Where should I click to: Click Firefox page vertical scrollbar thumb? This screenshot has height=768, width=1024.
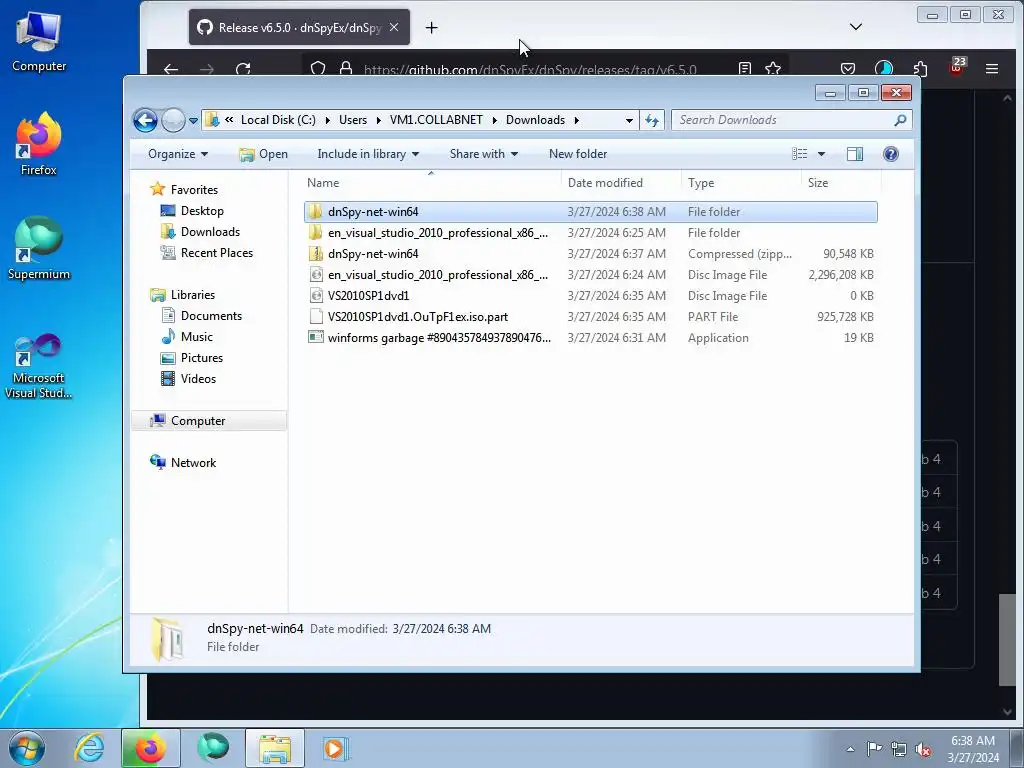tap(1007, 640)
